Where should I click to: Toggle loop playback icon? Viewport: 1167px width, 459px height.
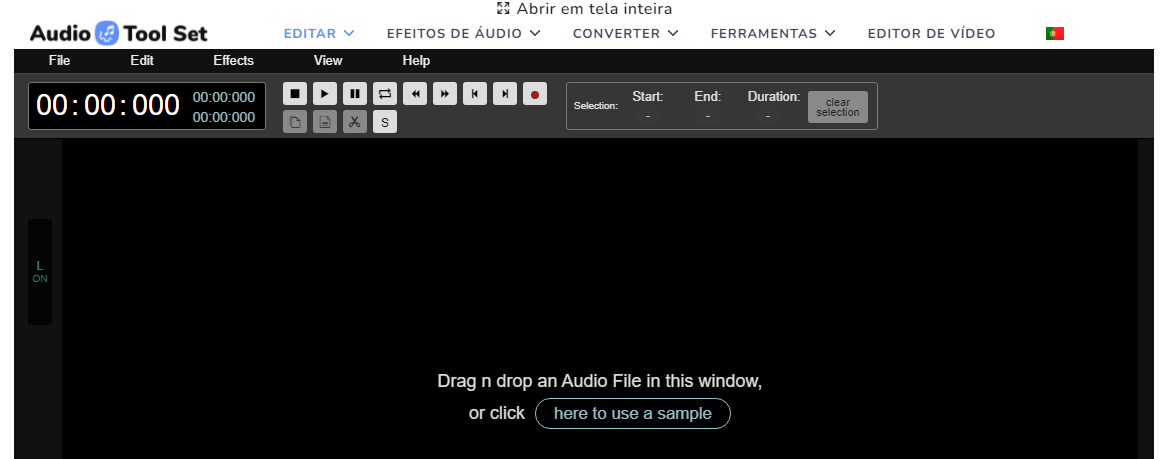click(385, 94)
